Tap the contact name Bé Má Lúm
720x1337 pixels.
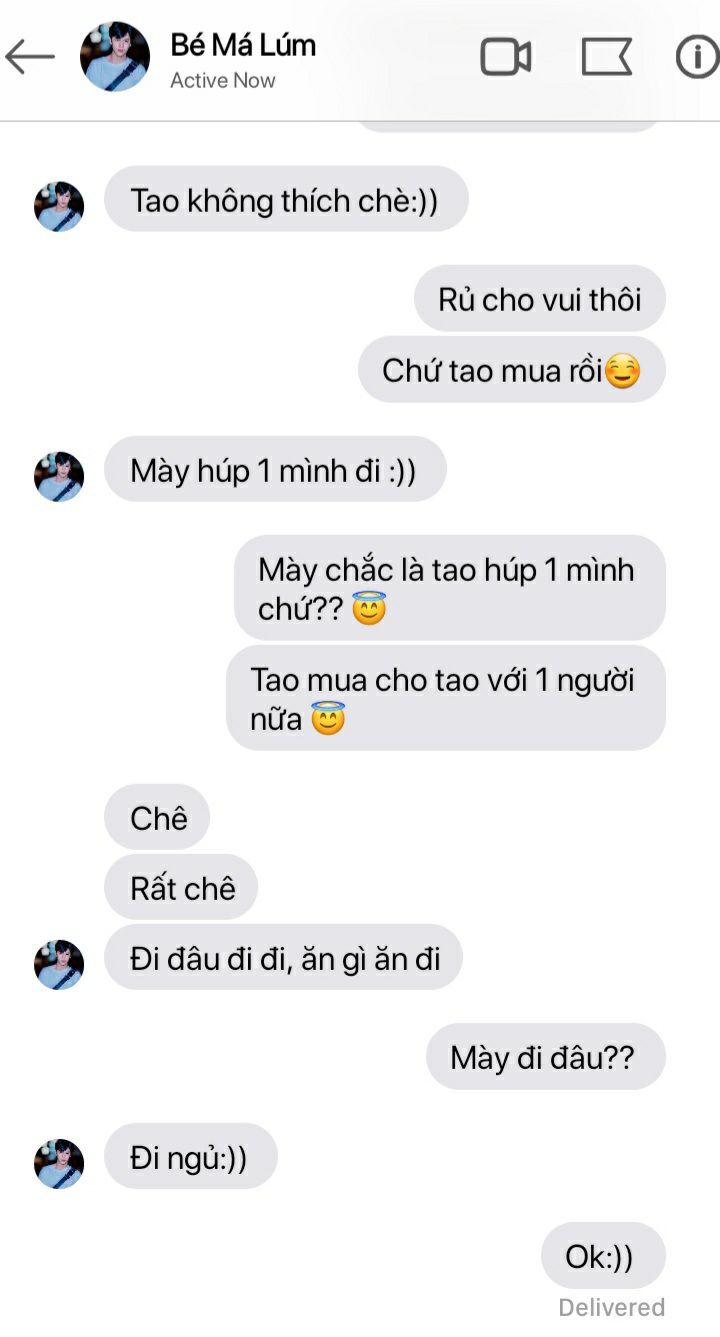pyautogui.click(x=243, y=45)
